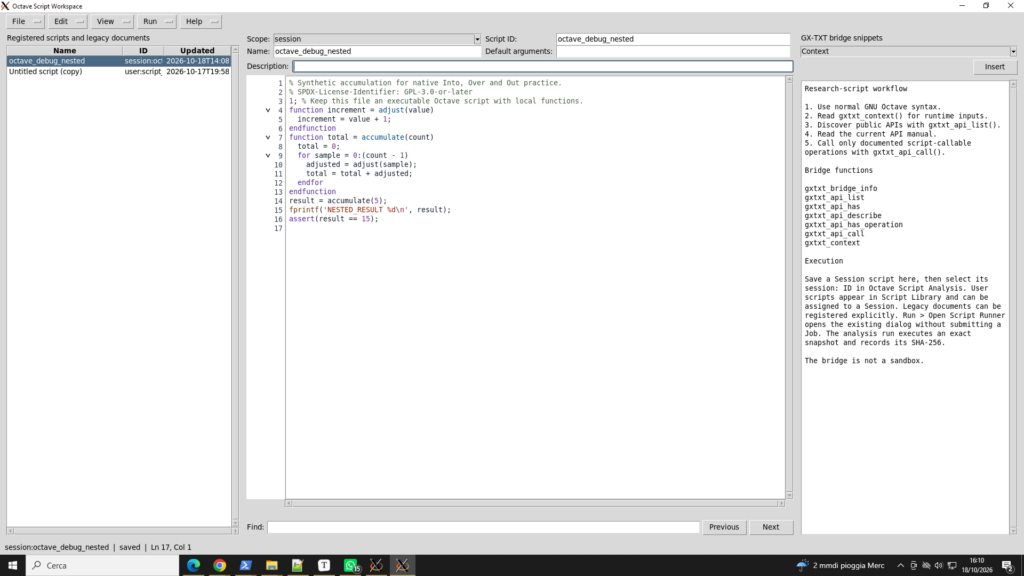
Task: Sort scripts by Updated column header
Action: [197, 50]
